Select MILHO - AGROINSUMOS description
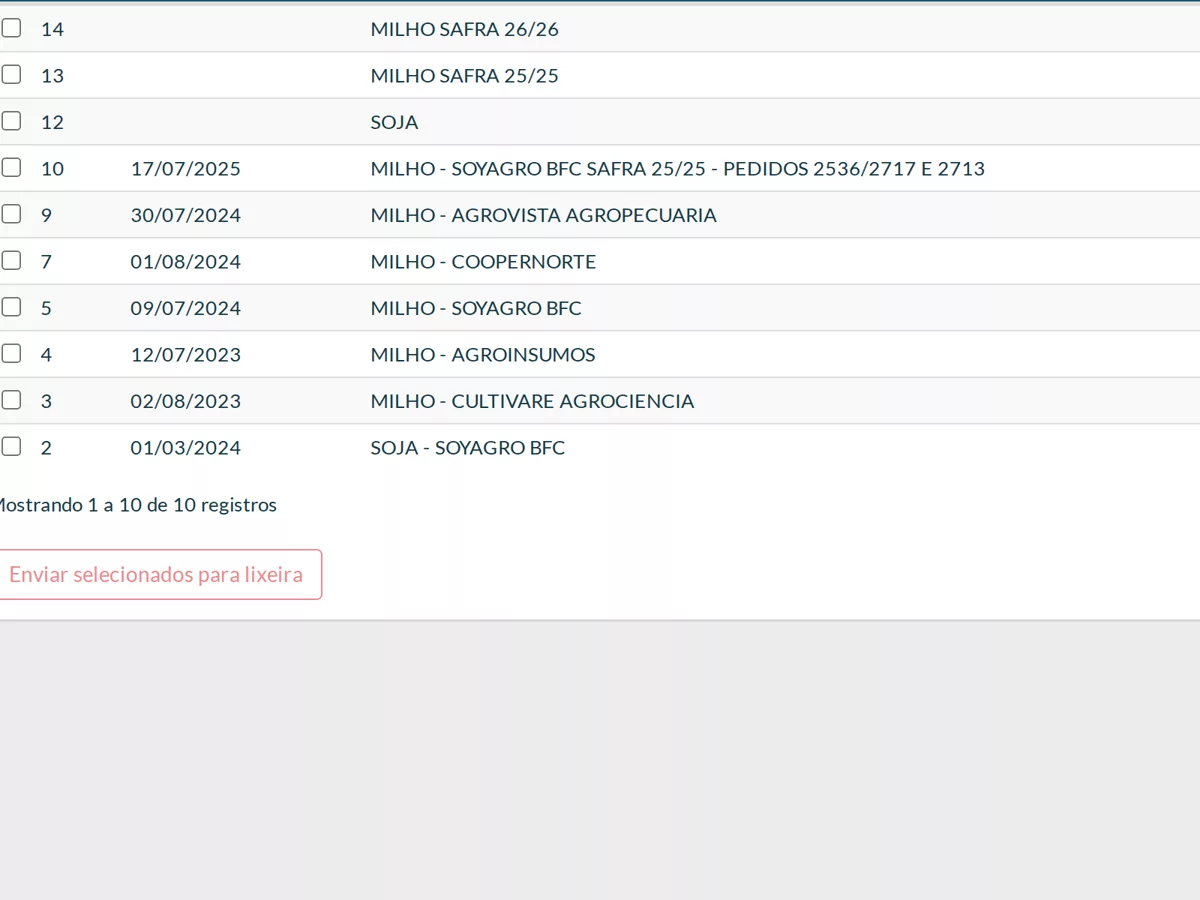 pyautogui.click(x=483, y=354)
